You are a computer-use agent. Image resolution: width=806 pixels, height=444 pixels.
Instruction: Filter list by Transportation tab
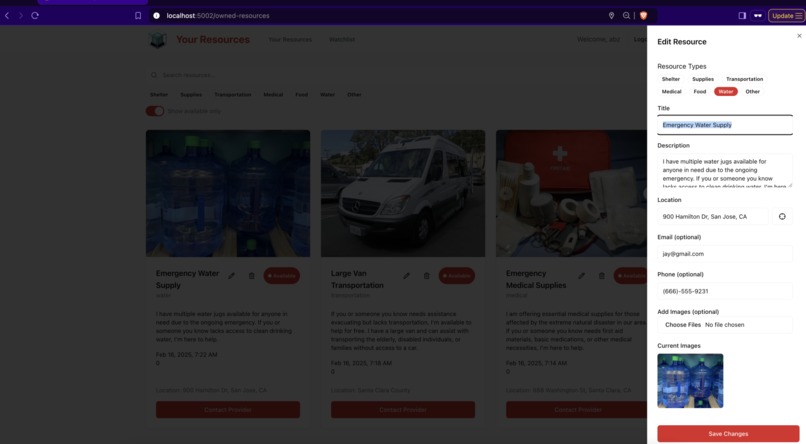[x=232, y=95]
